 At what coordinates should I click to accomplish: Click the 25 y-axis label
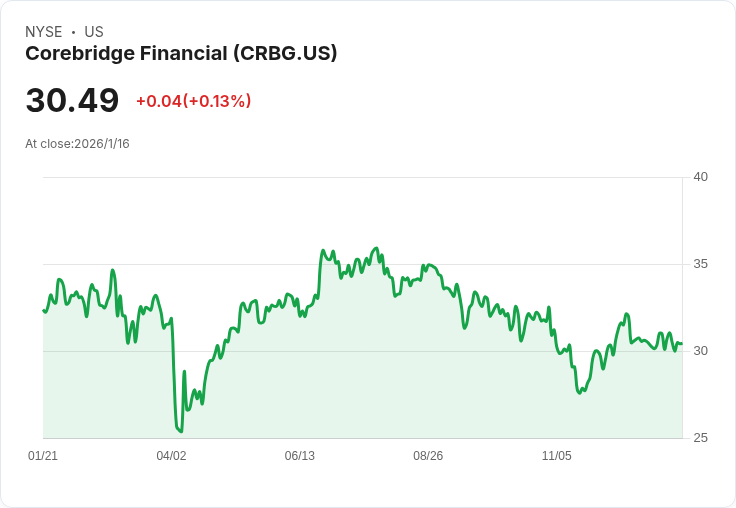(700, 438)
